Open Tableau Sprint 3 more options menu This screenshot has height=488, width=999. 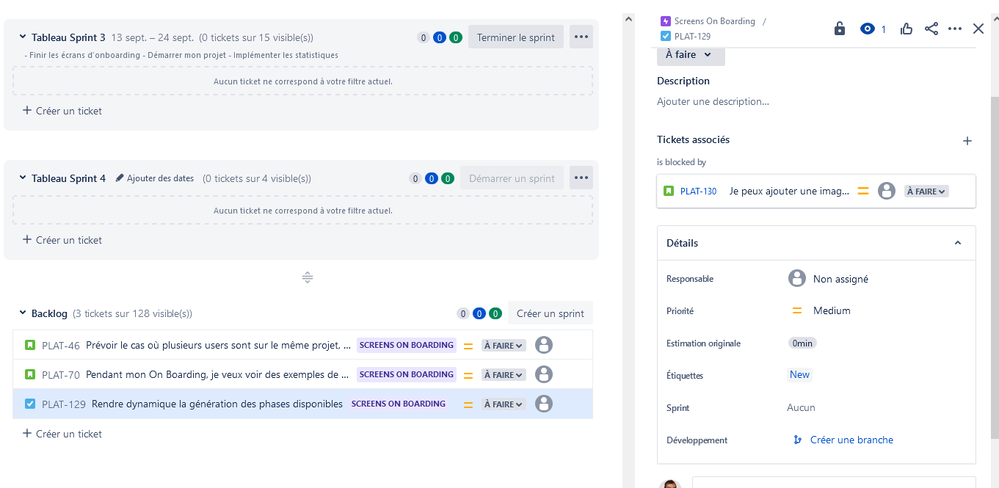pyautogui.click(x=581, y=37)
